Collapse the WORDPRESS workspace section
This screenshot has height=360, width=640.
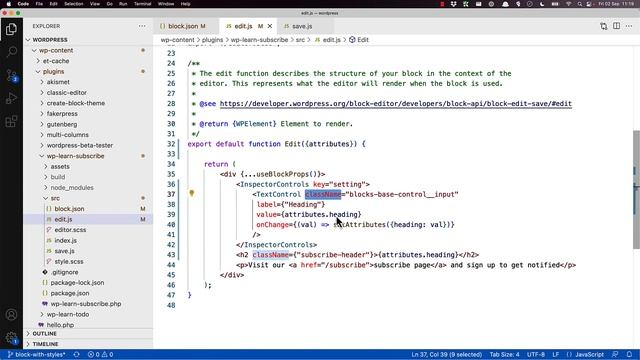tap(88, 40)
